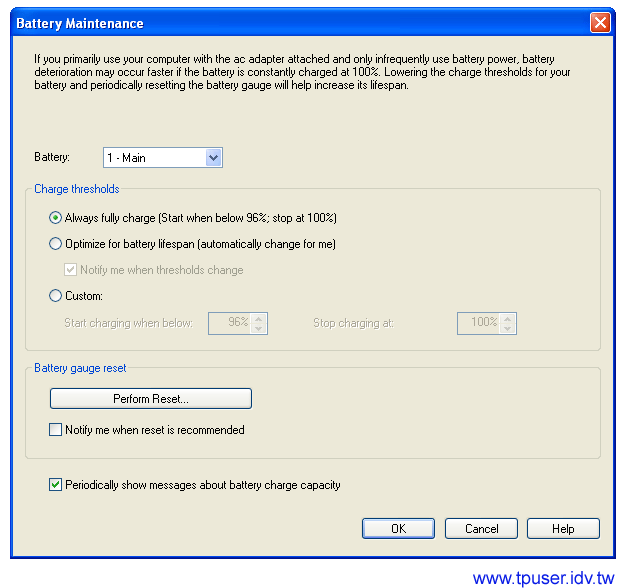Click the Stop charging at percentage field

(478, 322)
